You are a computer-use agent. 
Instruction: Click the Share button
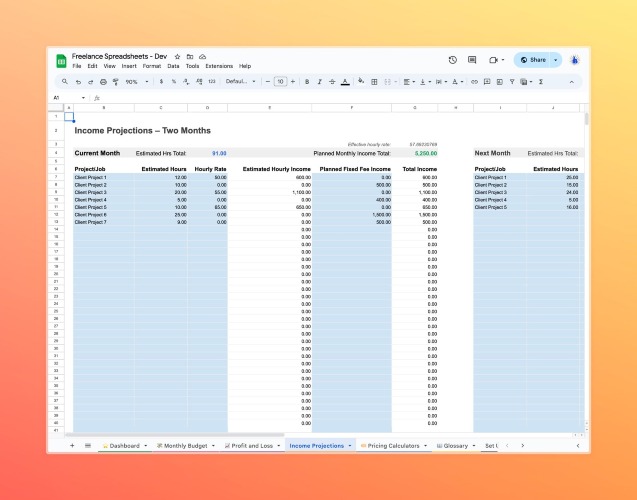(533, 60)
